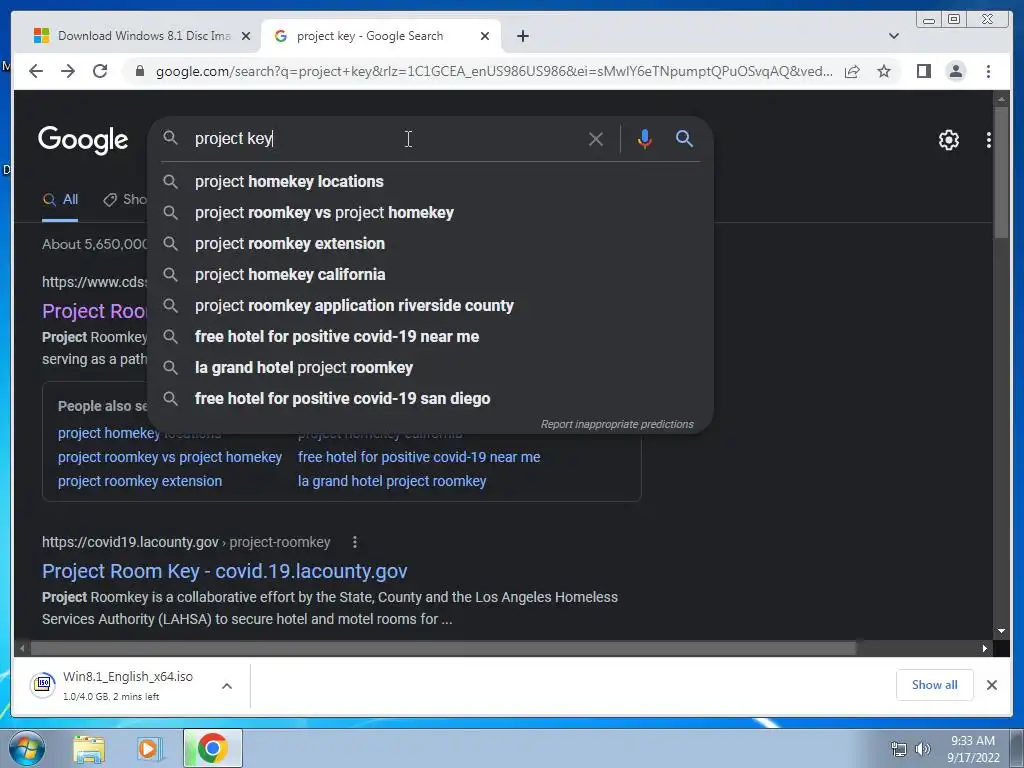Screen dimensions: 1024x768
Task: Switch to project key Google Search tab
Action: pyautogui.click(x=381, y=36)
